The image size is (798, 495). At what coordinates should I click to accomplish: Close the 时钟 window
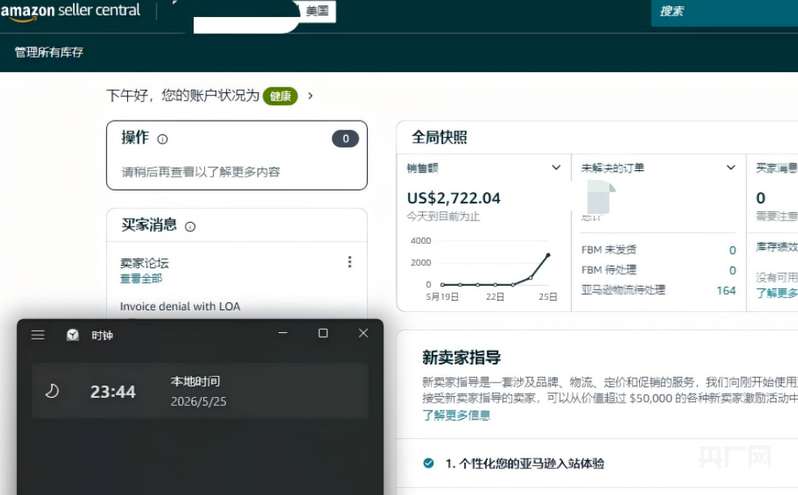point(363,333)
